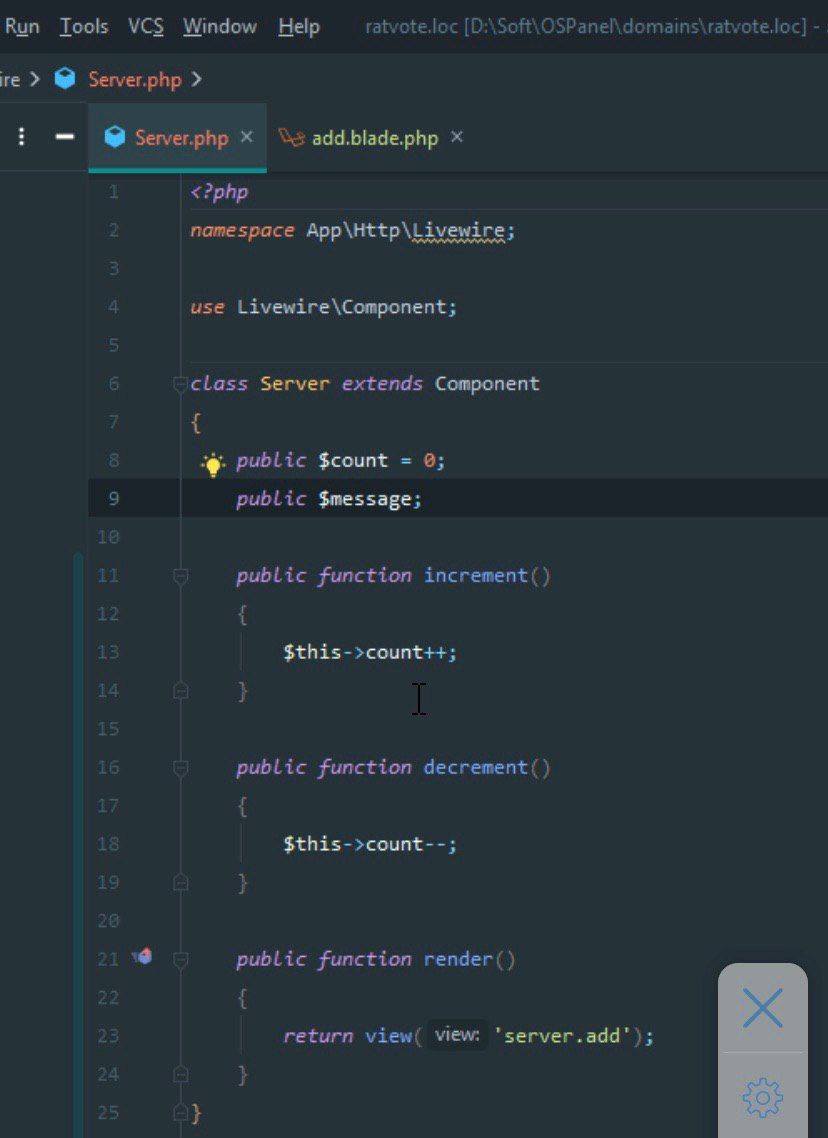Open the Window menu
828x1138 pixels.
219,26
